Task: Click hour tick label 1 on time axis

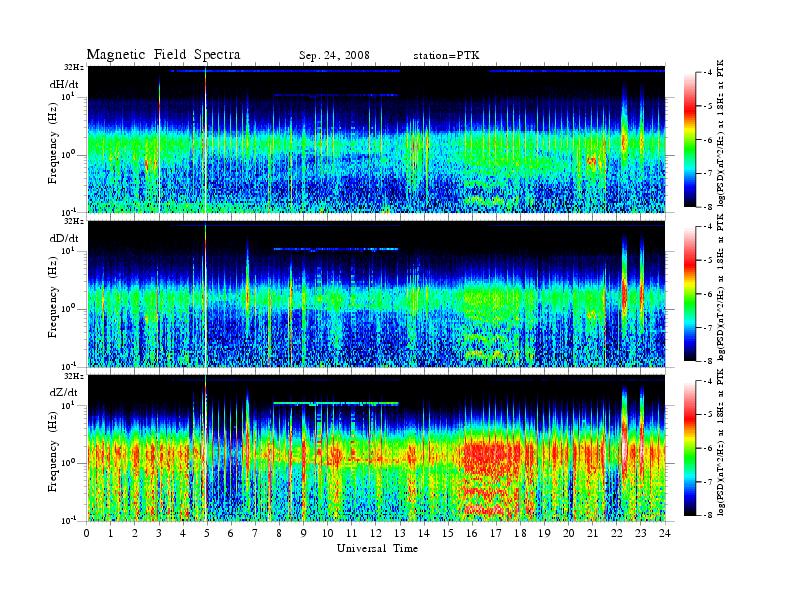Action: click(x=111, y=533)
